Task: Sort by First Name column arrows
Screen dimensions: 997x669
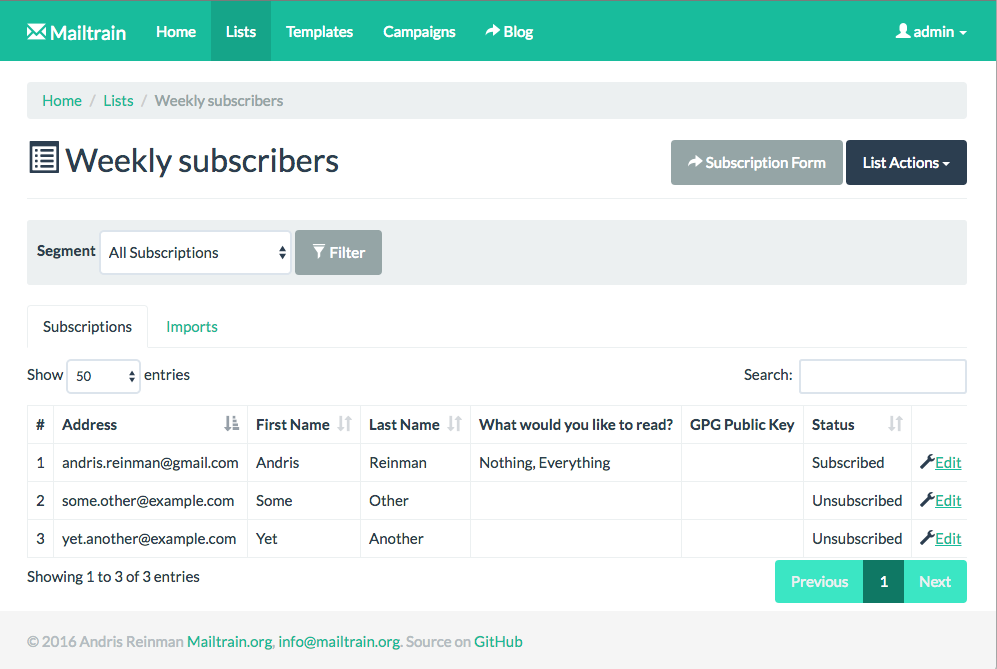Action: coord(344,424)
